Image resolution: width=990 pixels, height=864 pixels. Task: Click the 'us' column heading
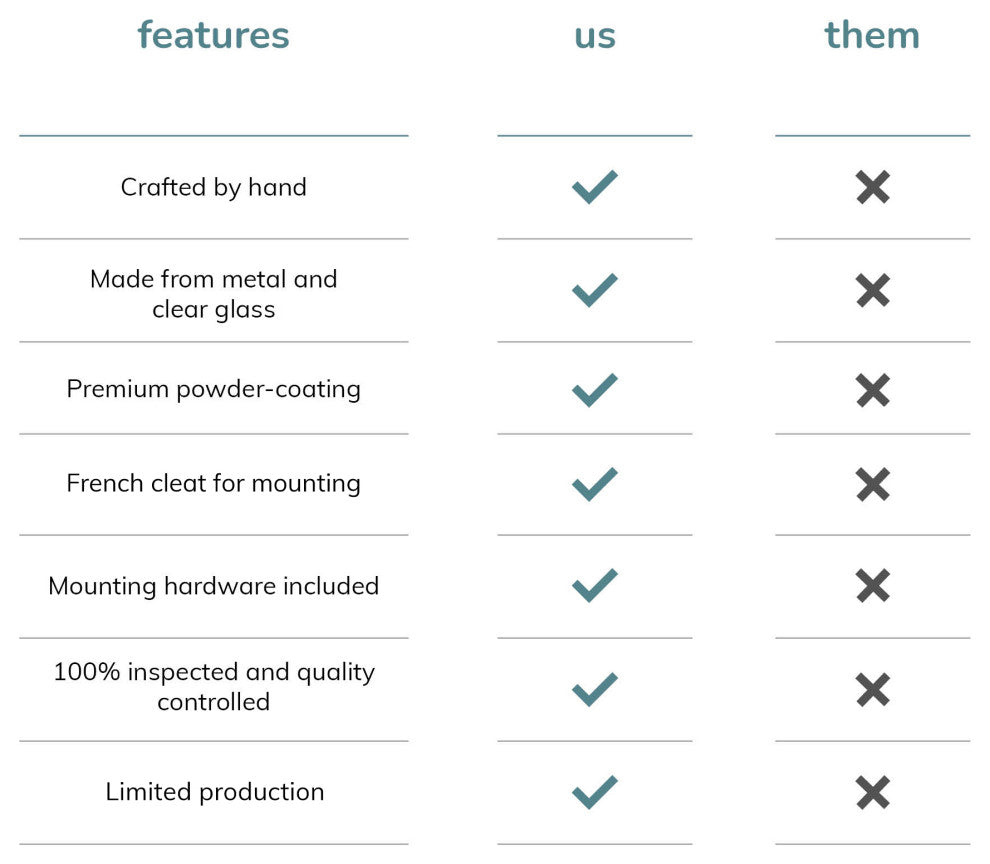click(594, 35)
